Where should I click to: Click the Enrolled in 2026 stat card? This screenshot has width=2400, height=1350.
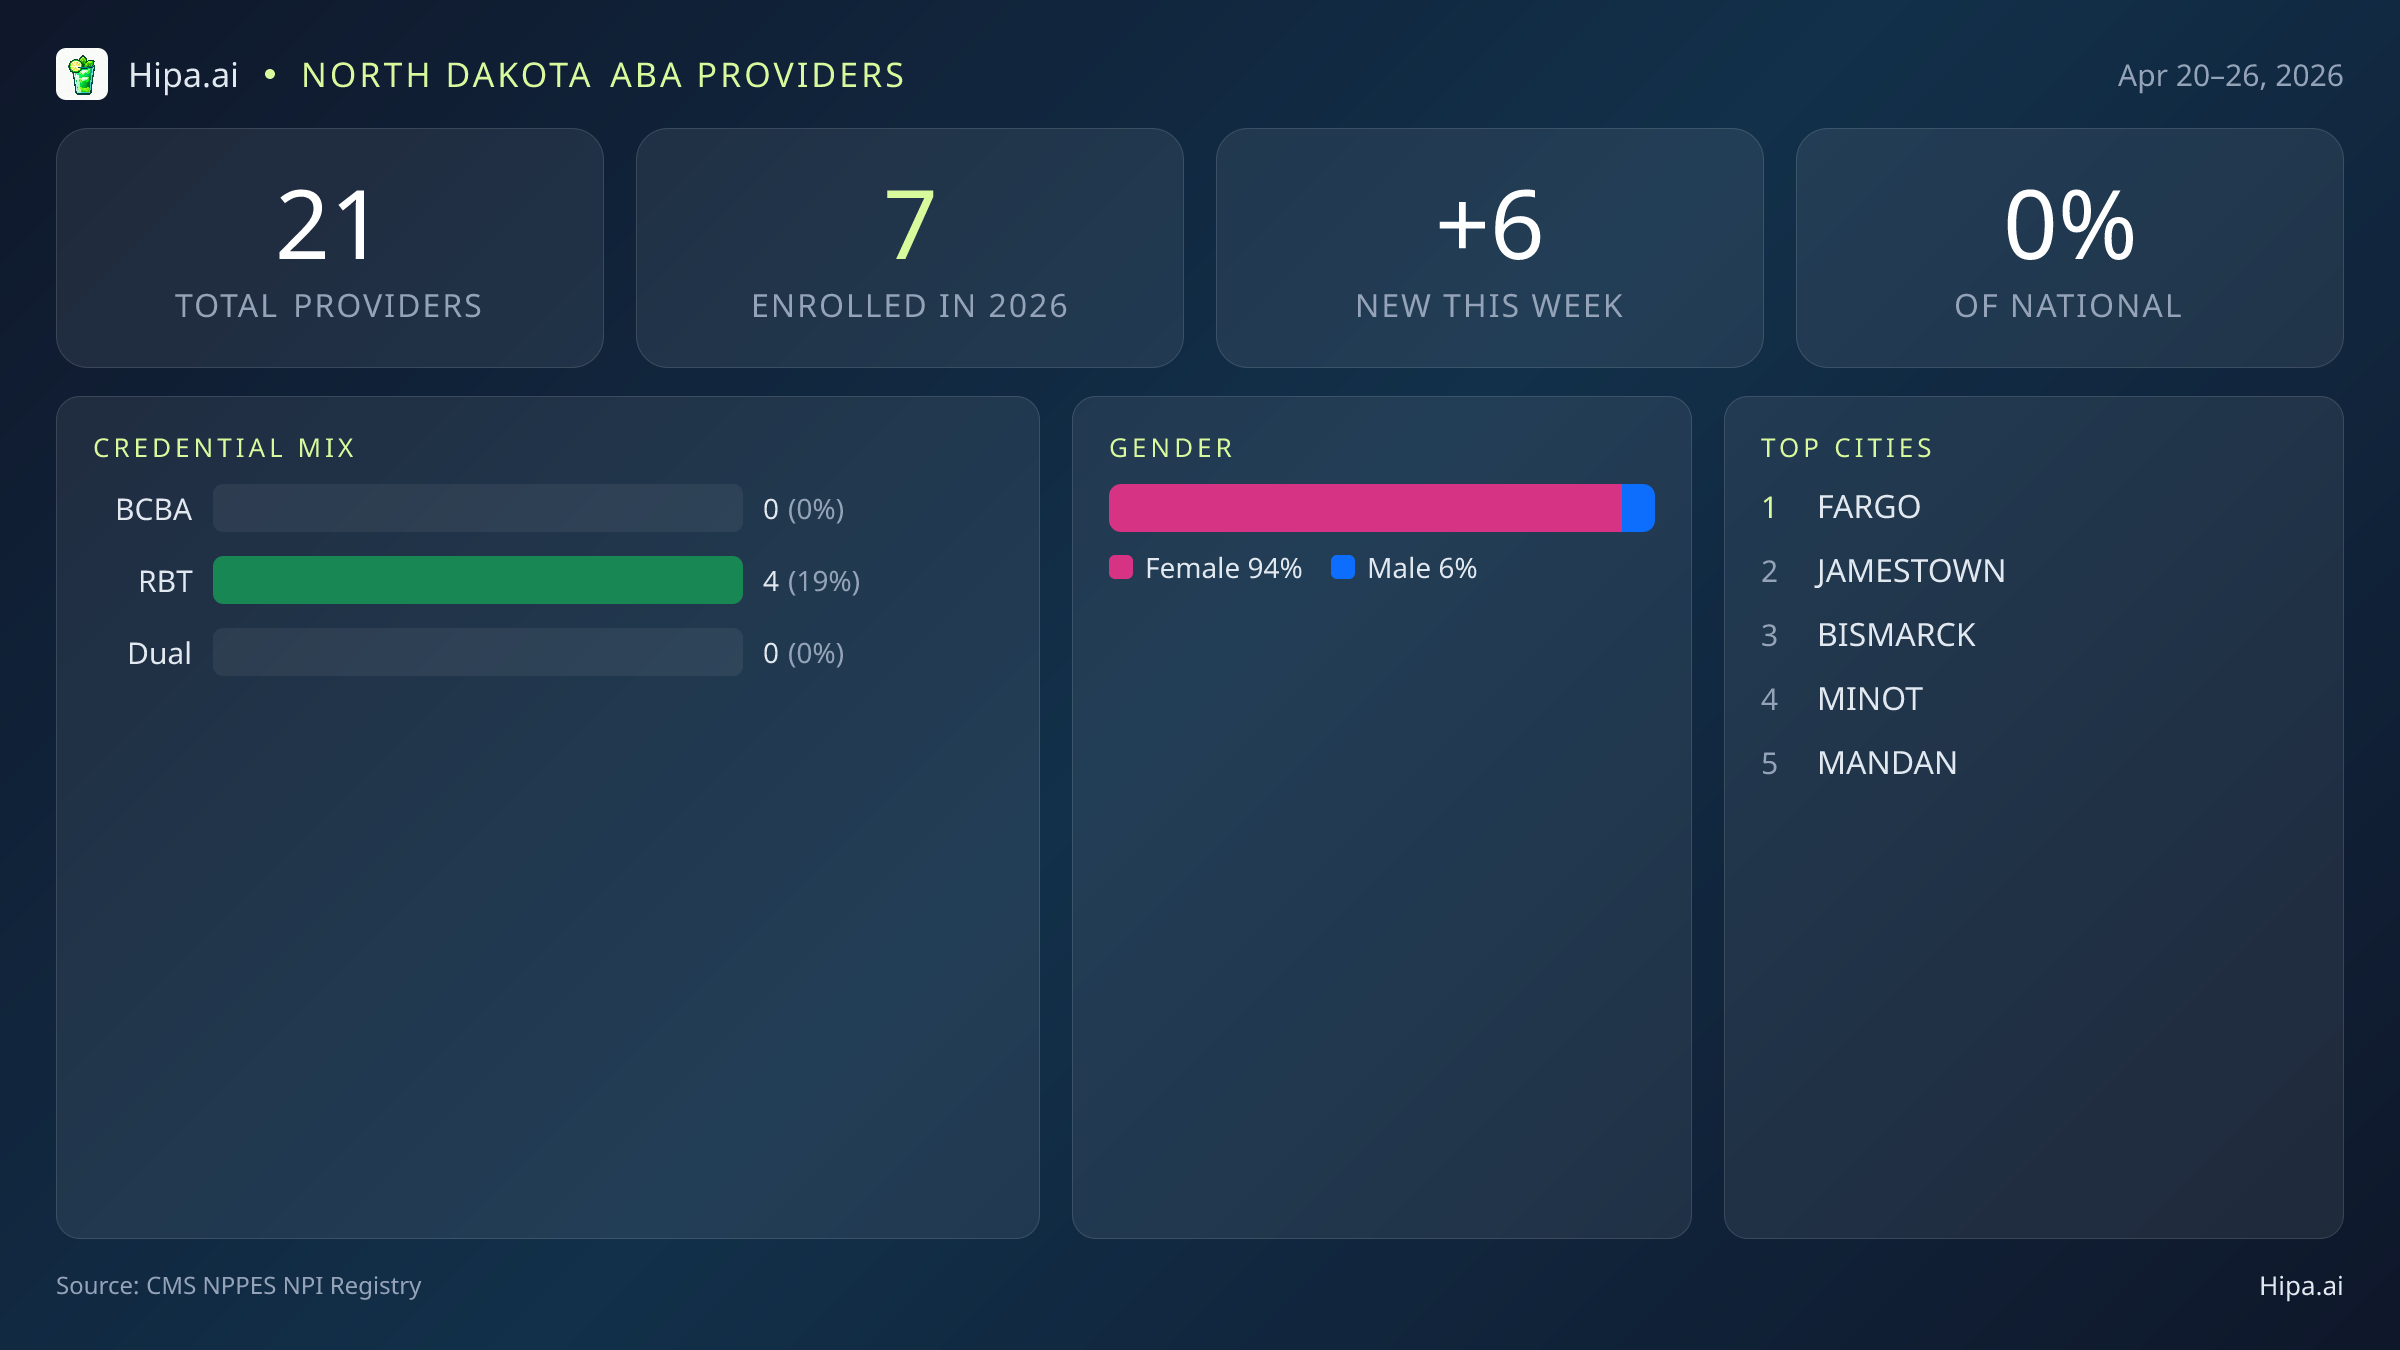click(x=910, y=247)
